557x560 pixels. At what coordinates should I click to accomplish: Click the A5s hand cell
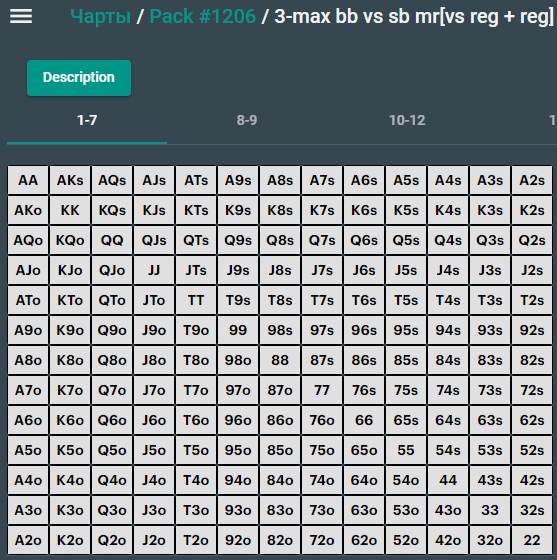(x=406, y=180)
